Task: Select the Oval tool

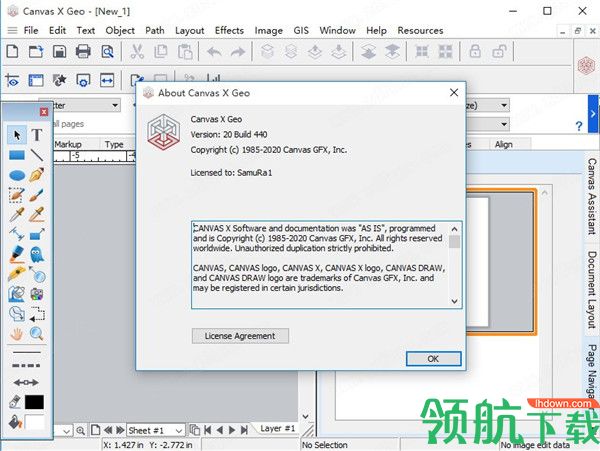Action: [x=17, y=175]
